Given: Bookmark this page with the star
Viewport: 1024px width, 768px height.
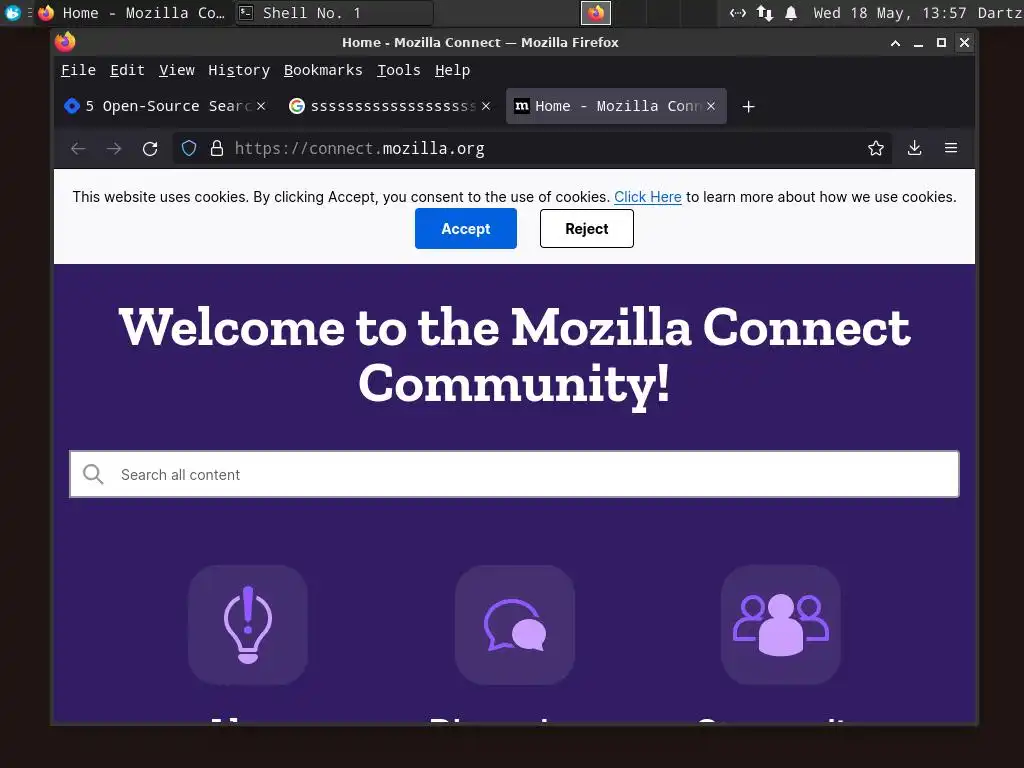Looking at the screenshot, I should point(876,148).
